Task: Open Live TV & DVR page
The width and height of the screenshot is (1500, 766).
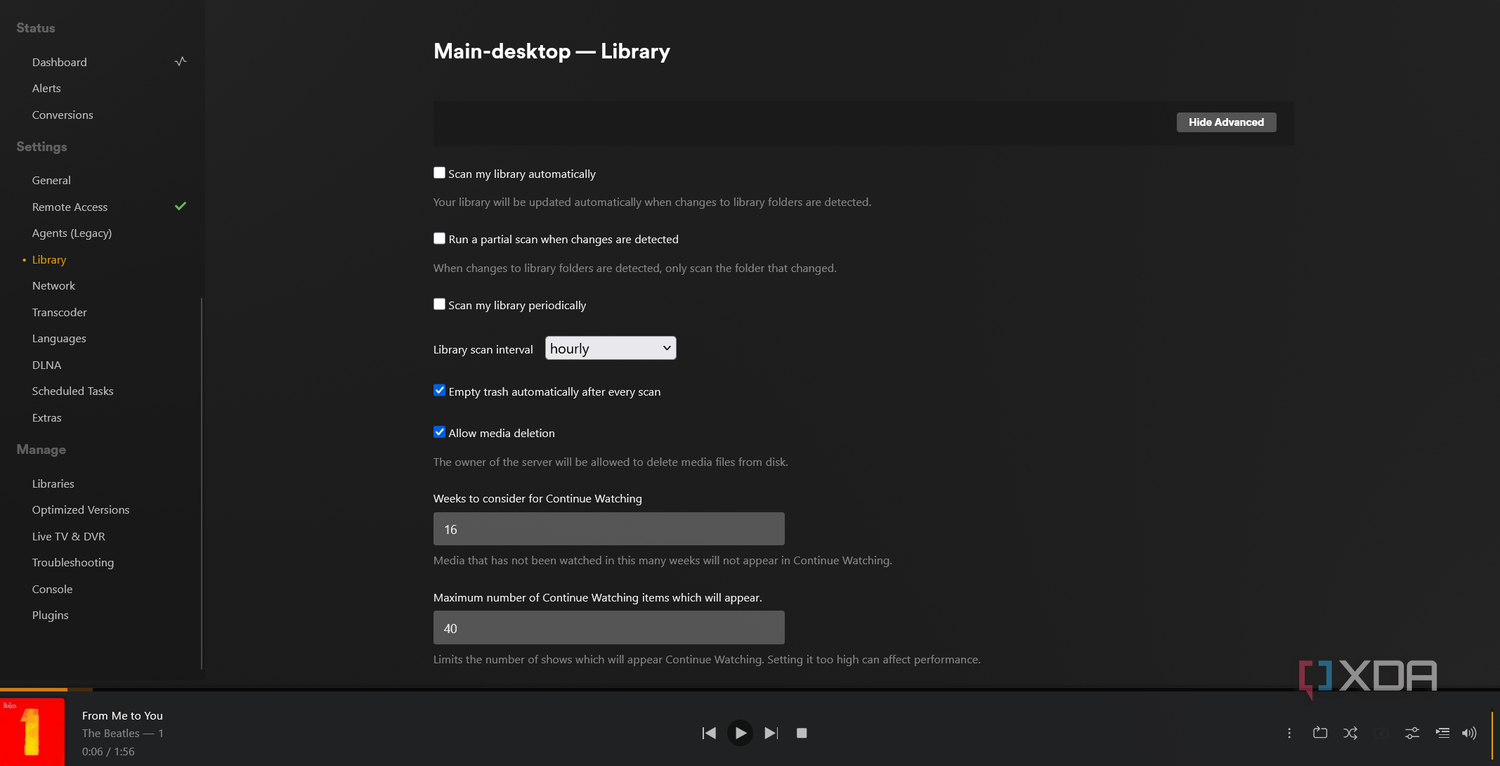Action: (x=68, y=537)
